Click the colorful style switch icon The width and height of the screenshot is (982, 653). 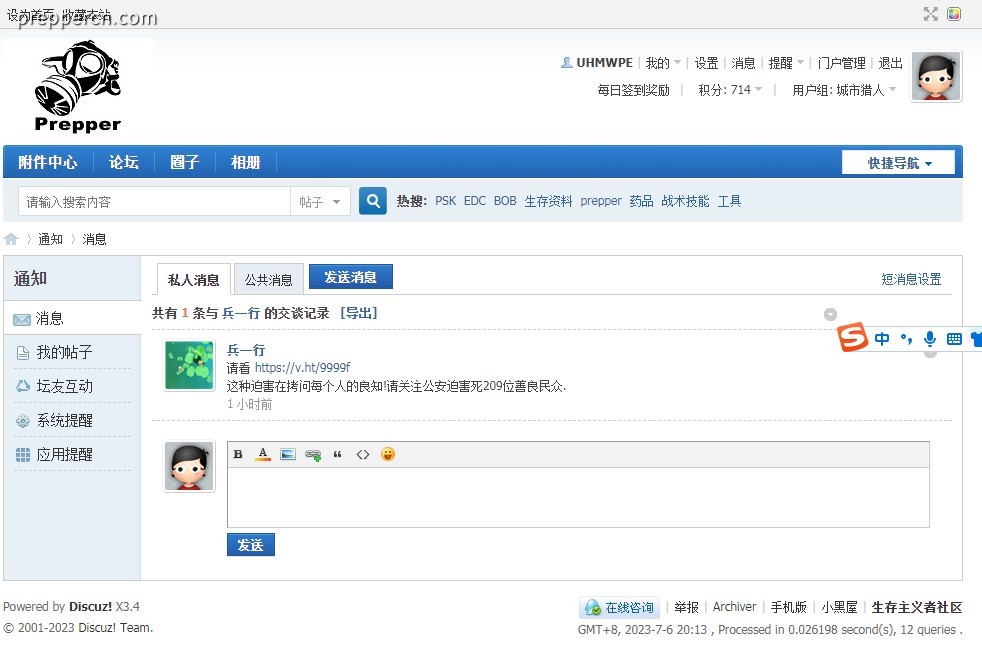point(954,14)
